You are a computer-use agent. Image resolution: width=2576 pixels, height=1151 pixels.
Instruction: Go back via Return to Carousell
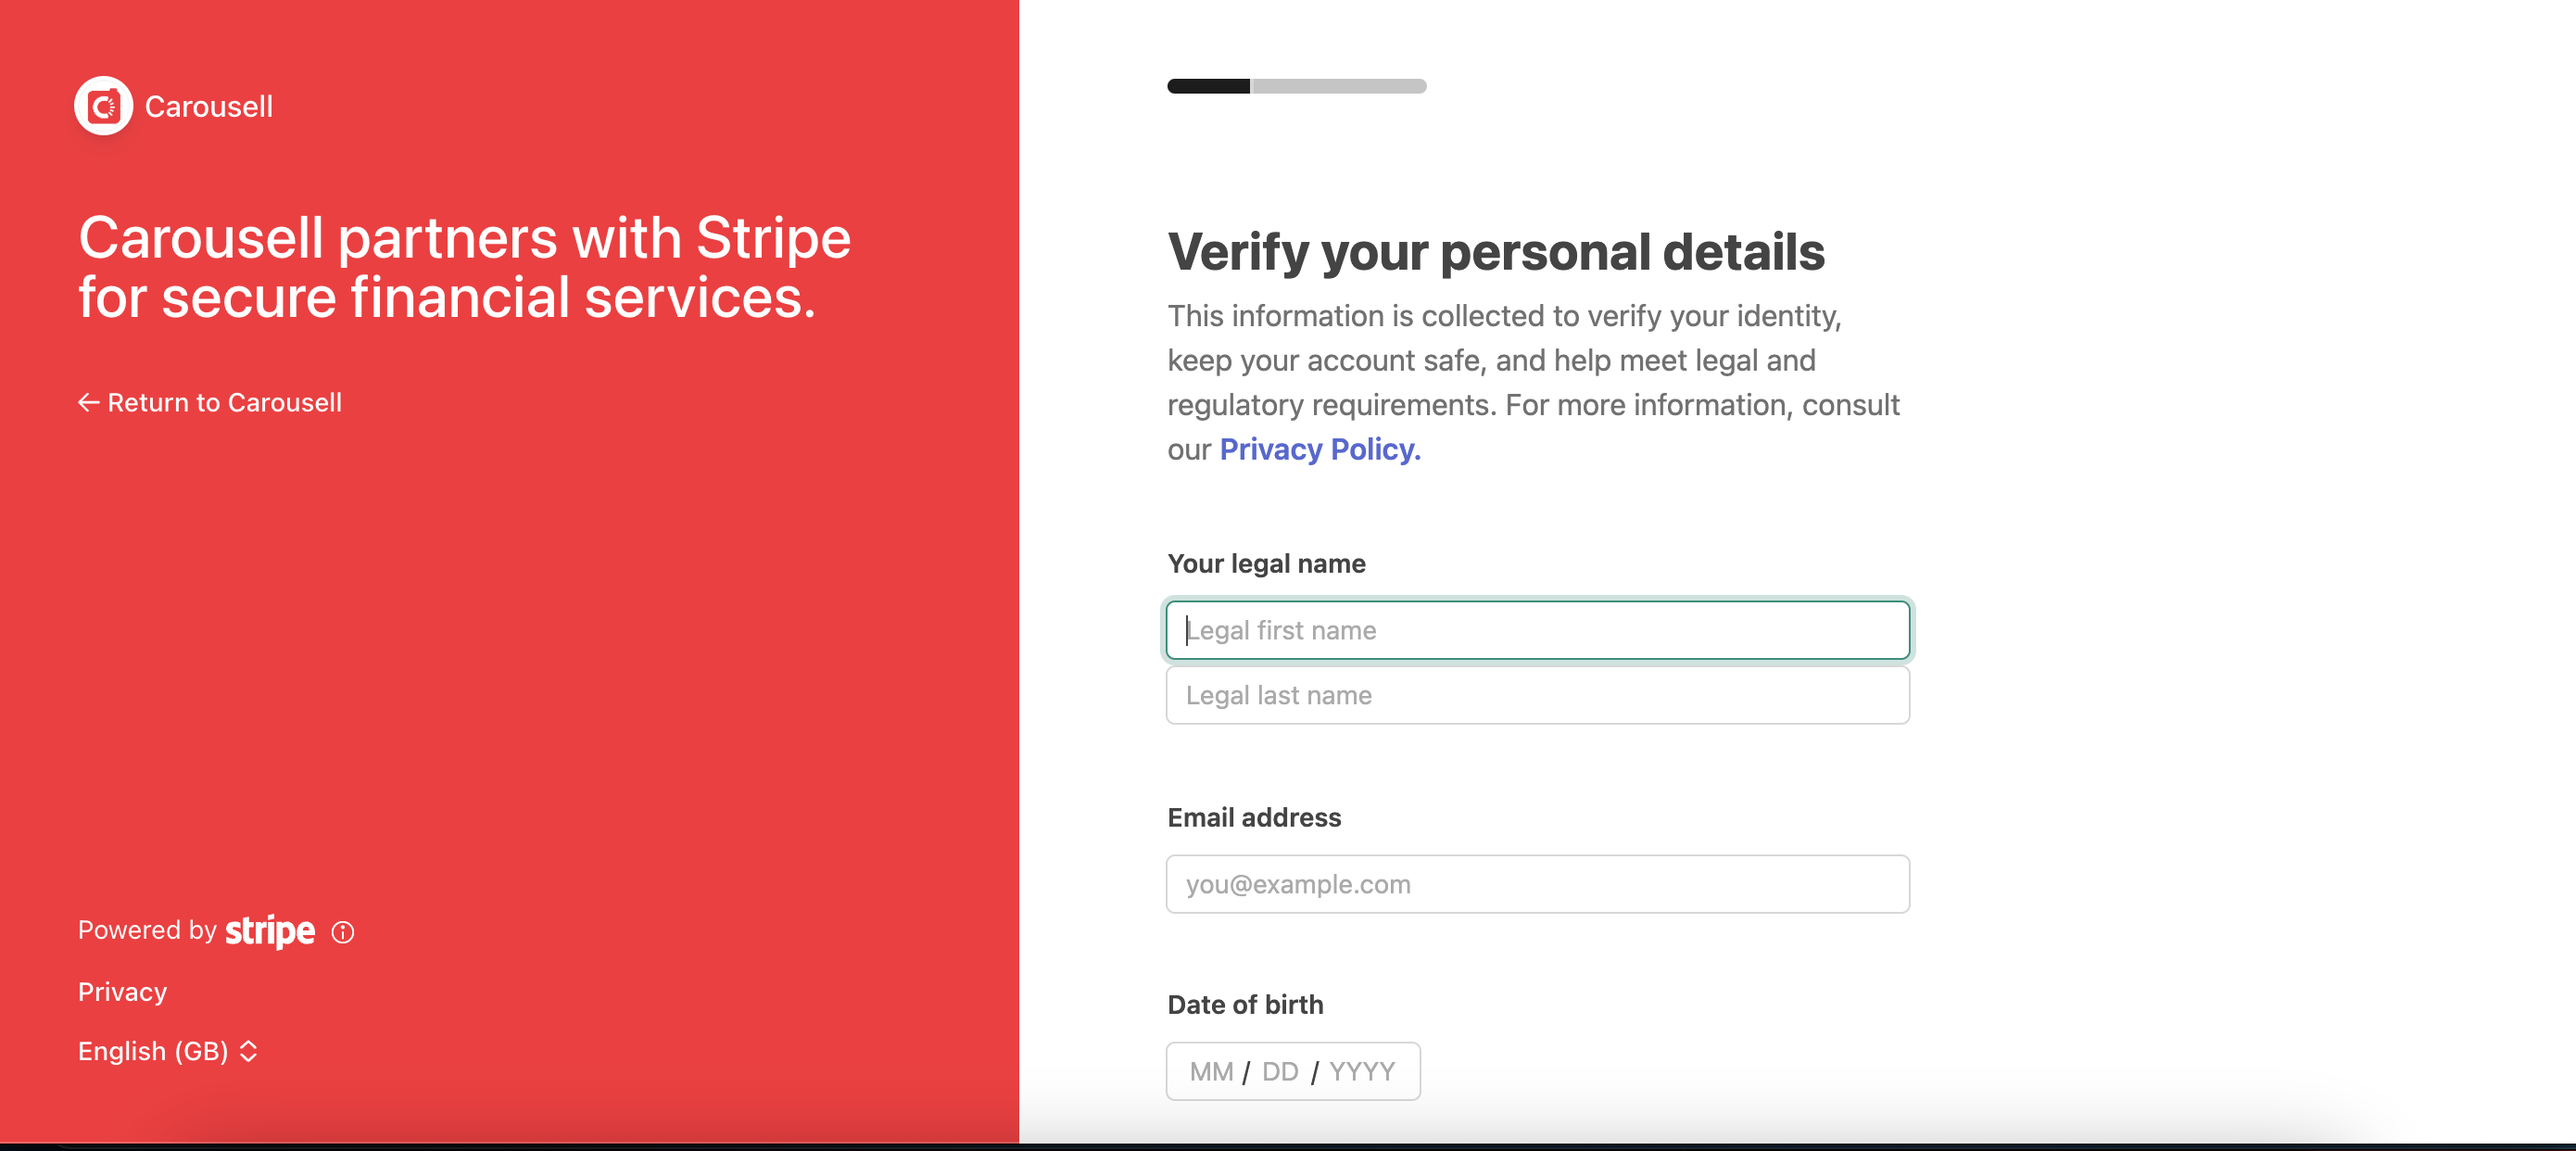pos(210,403)
